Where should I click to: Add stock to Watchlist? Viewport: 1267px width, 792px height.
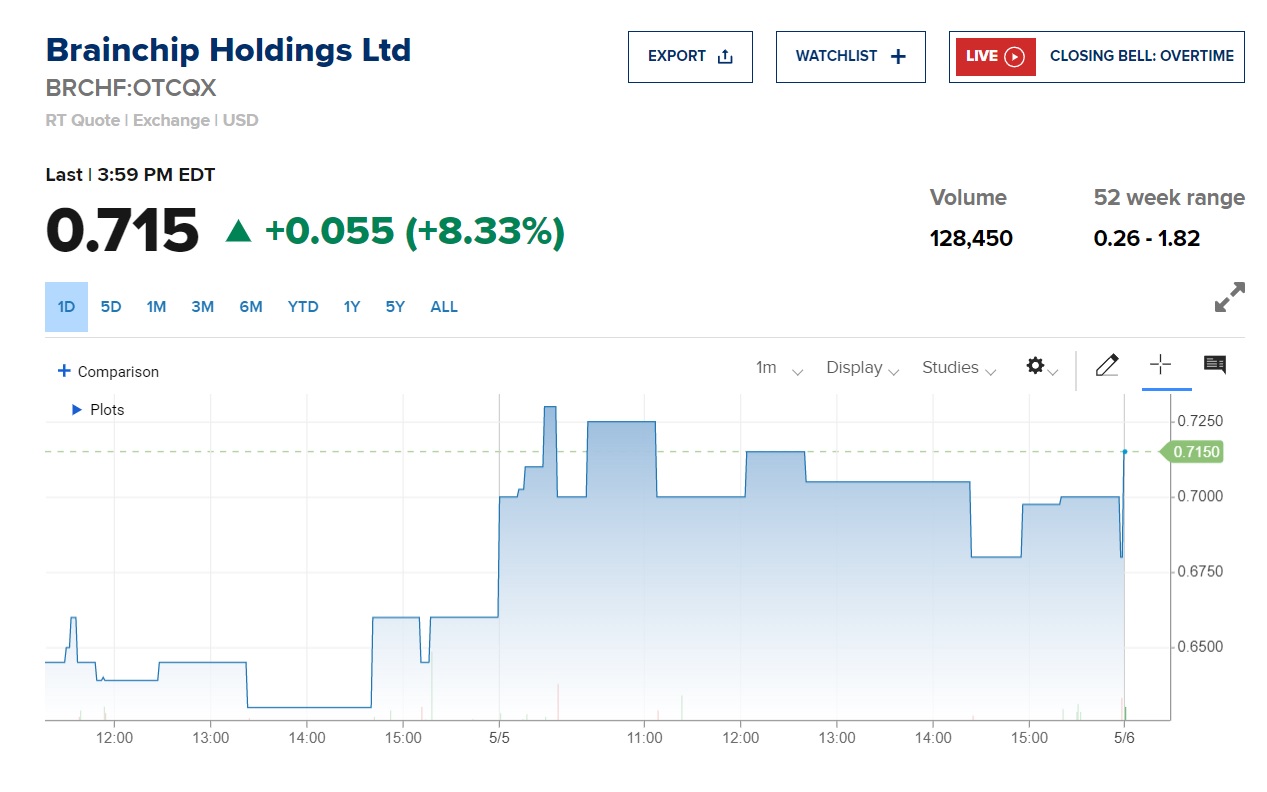(x=850, y=57)
